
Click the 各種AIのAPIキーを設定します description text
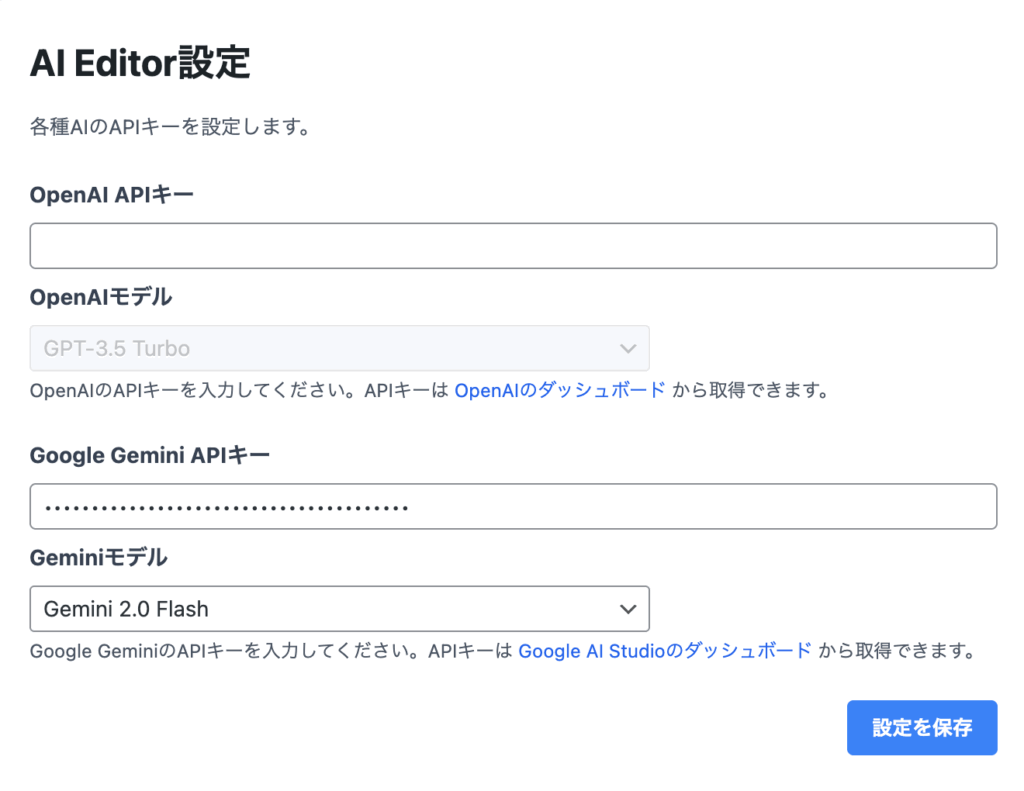(170, 127)
